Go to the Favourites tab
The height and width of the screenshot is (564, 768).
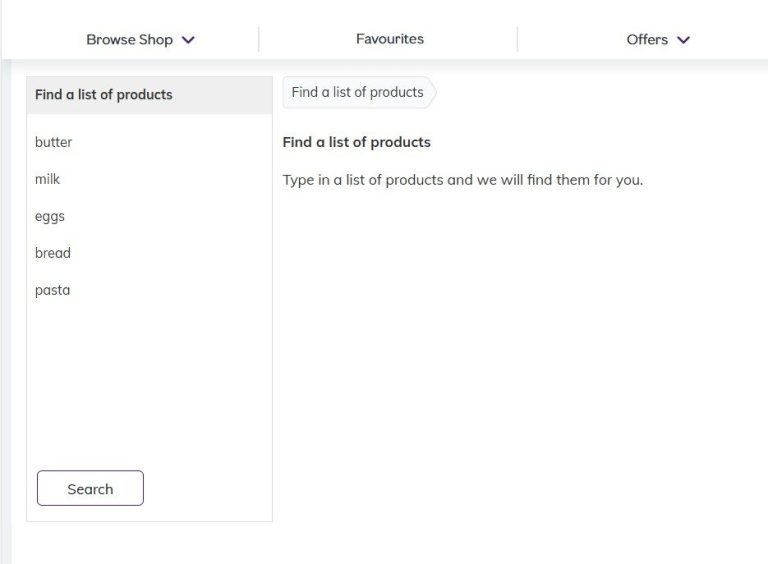(389, 39)
